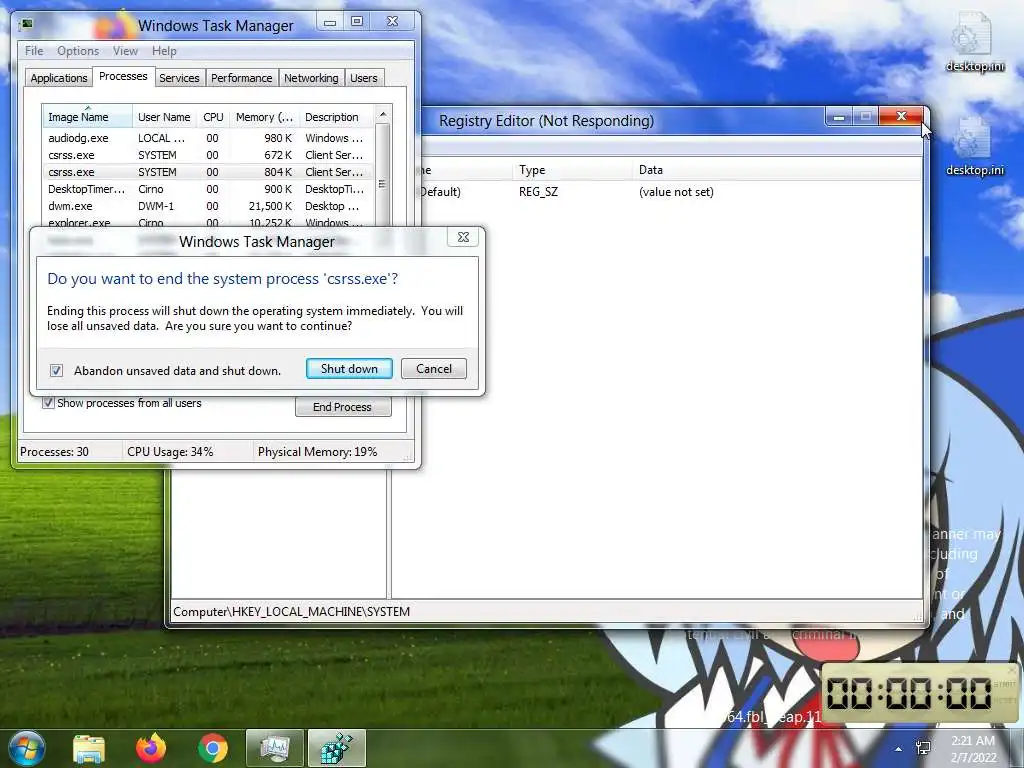Toggle Abandon unsaved data and shut down checkbox
The height and width of the screenshot is (768, 1024).
57,371
